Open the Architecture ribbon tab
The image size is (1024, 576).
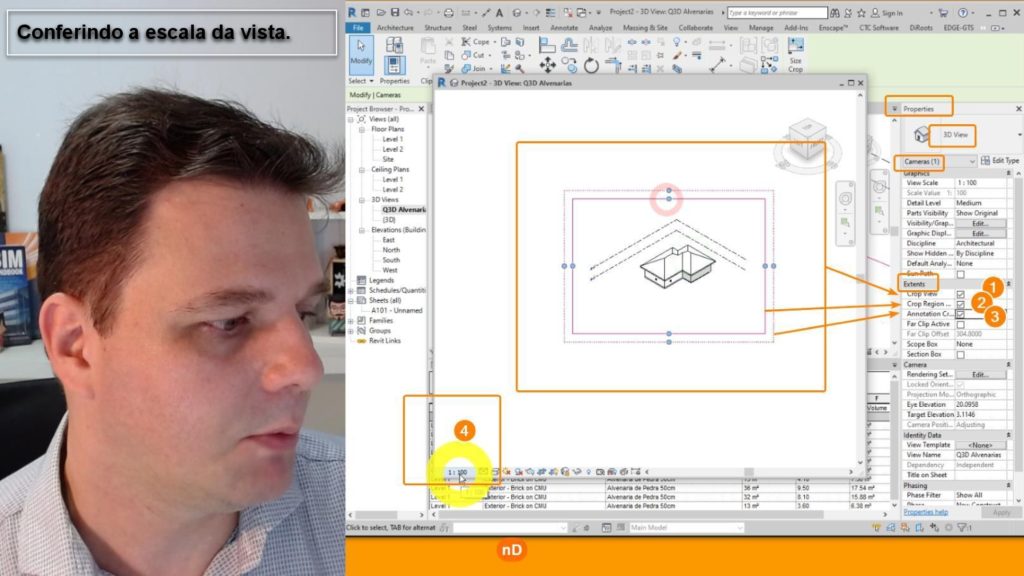point(394,28)
